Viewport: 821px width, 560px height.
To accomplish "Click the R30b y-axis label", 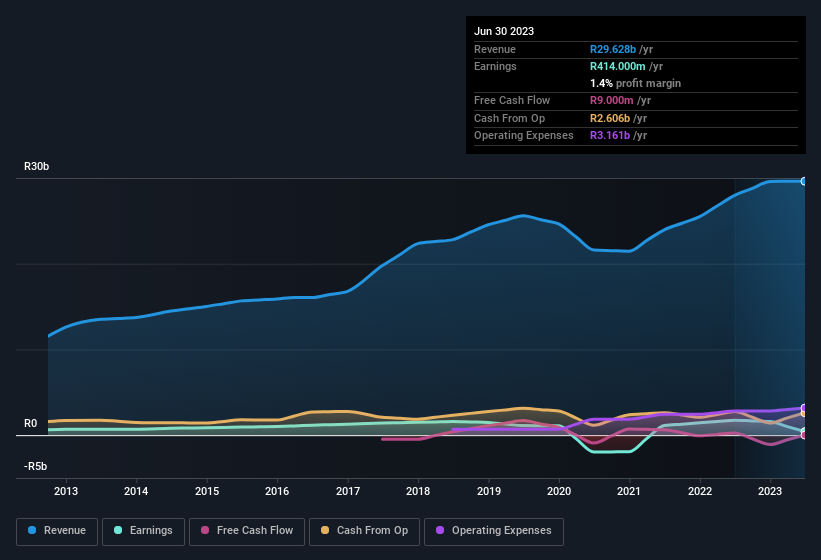I will pos(37,166).
